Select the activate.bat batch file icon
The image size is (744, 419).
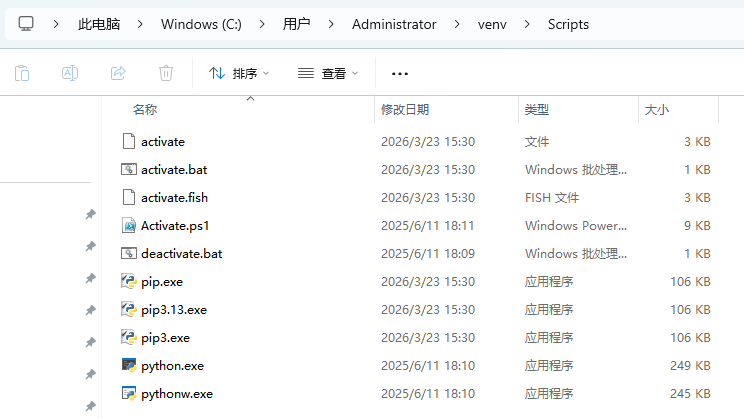[x=128, y=170]
